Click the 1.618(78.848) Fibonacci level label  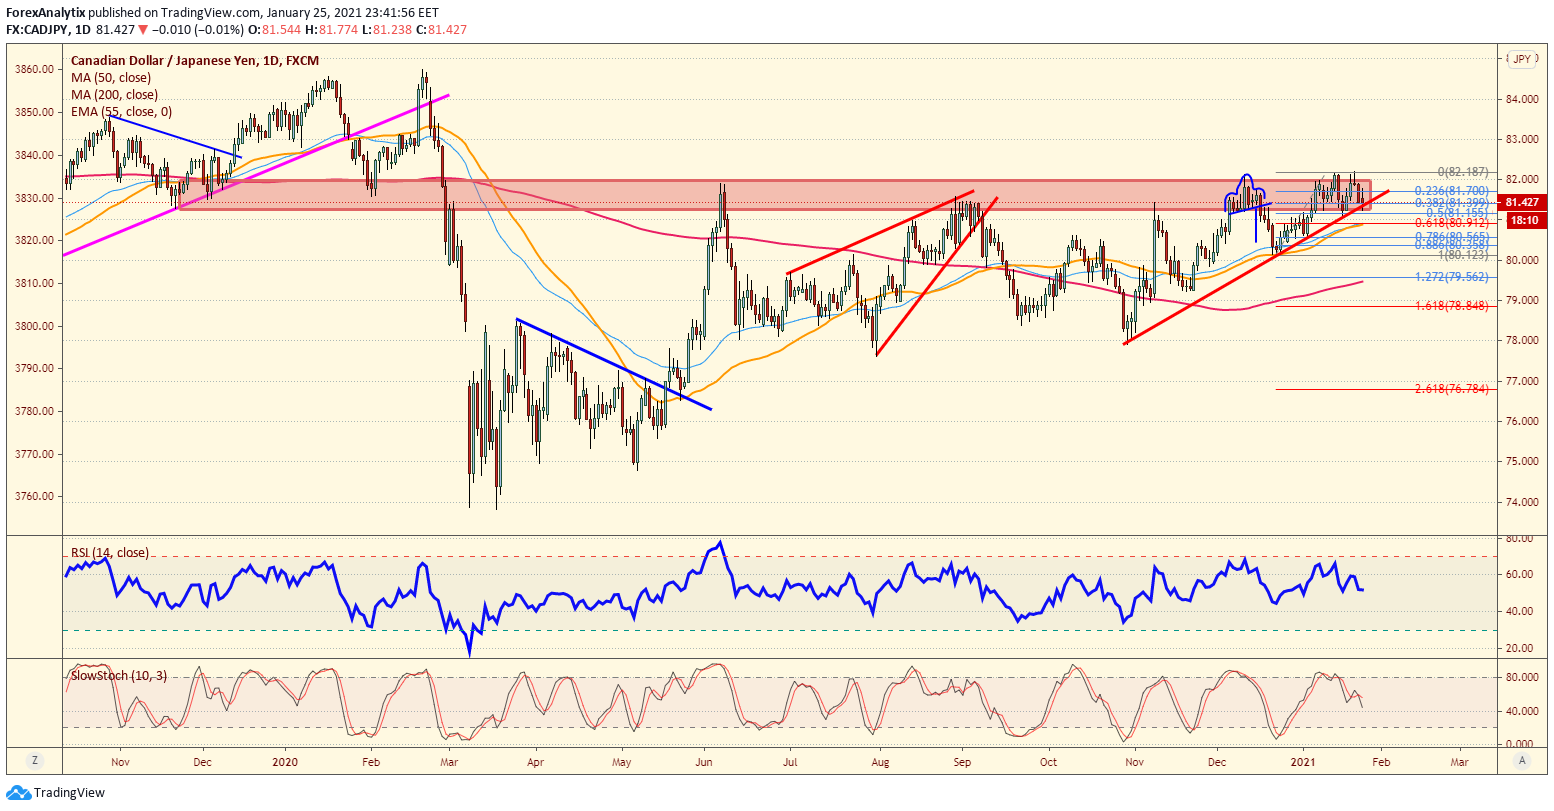click(x=1452, y=306)
